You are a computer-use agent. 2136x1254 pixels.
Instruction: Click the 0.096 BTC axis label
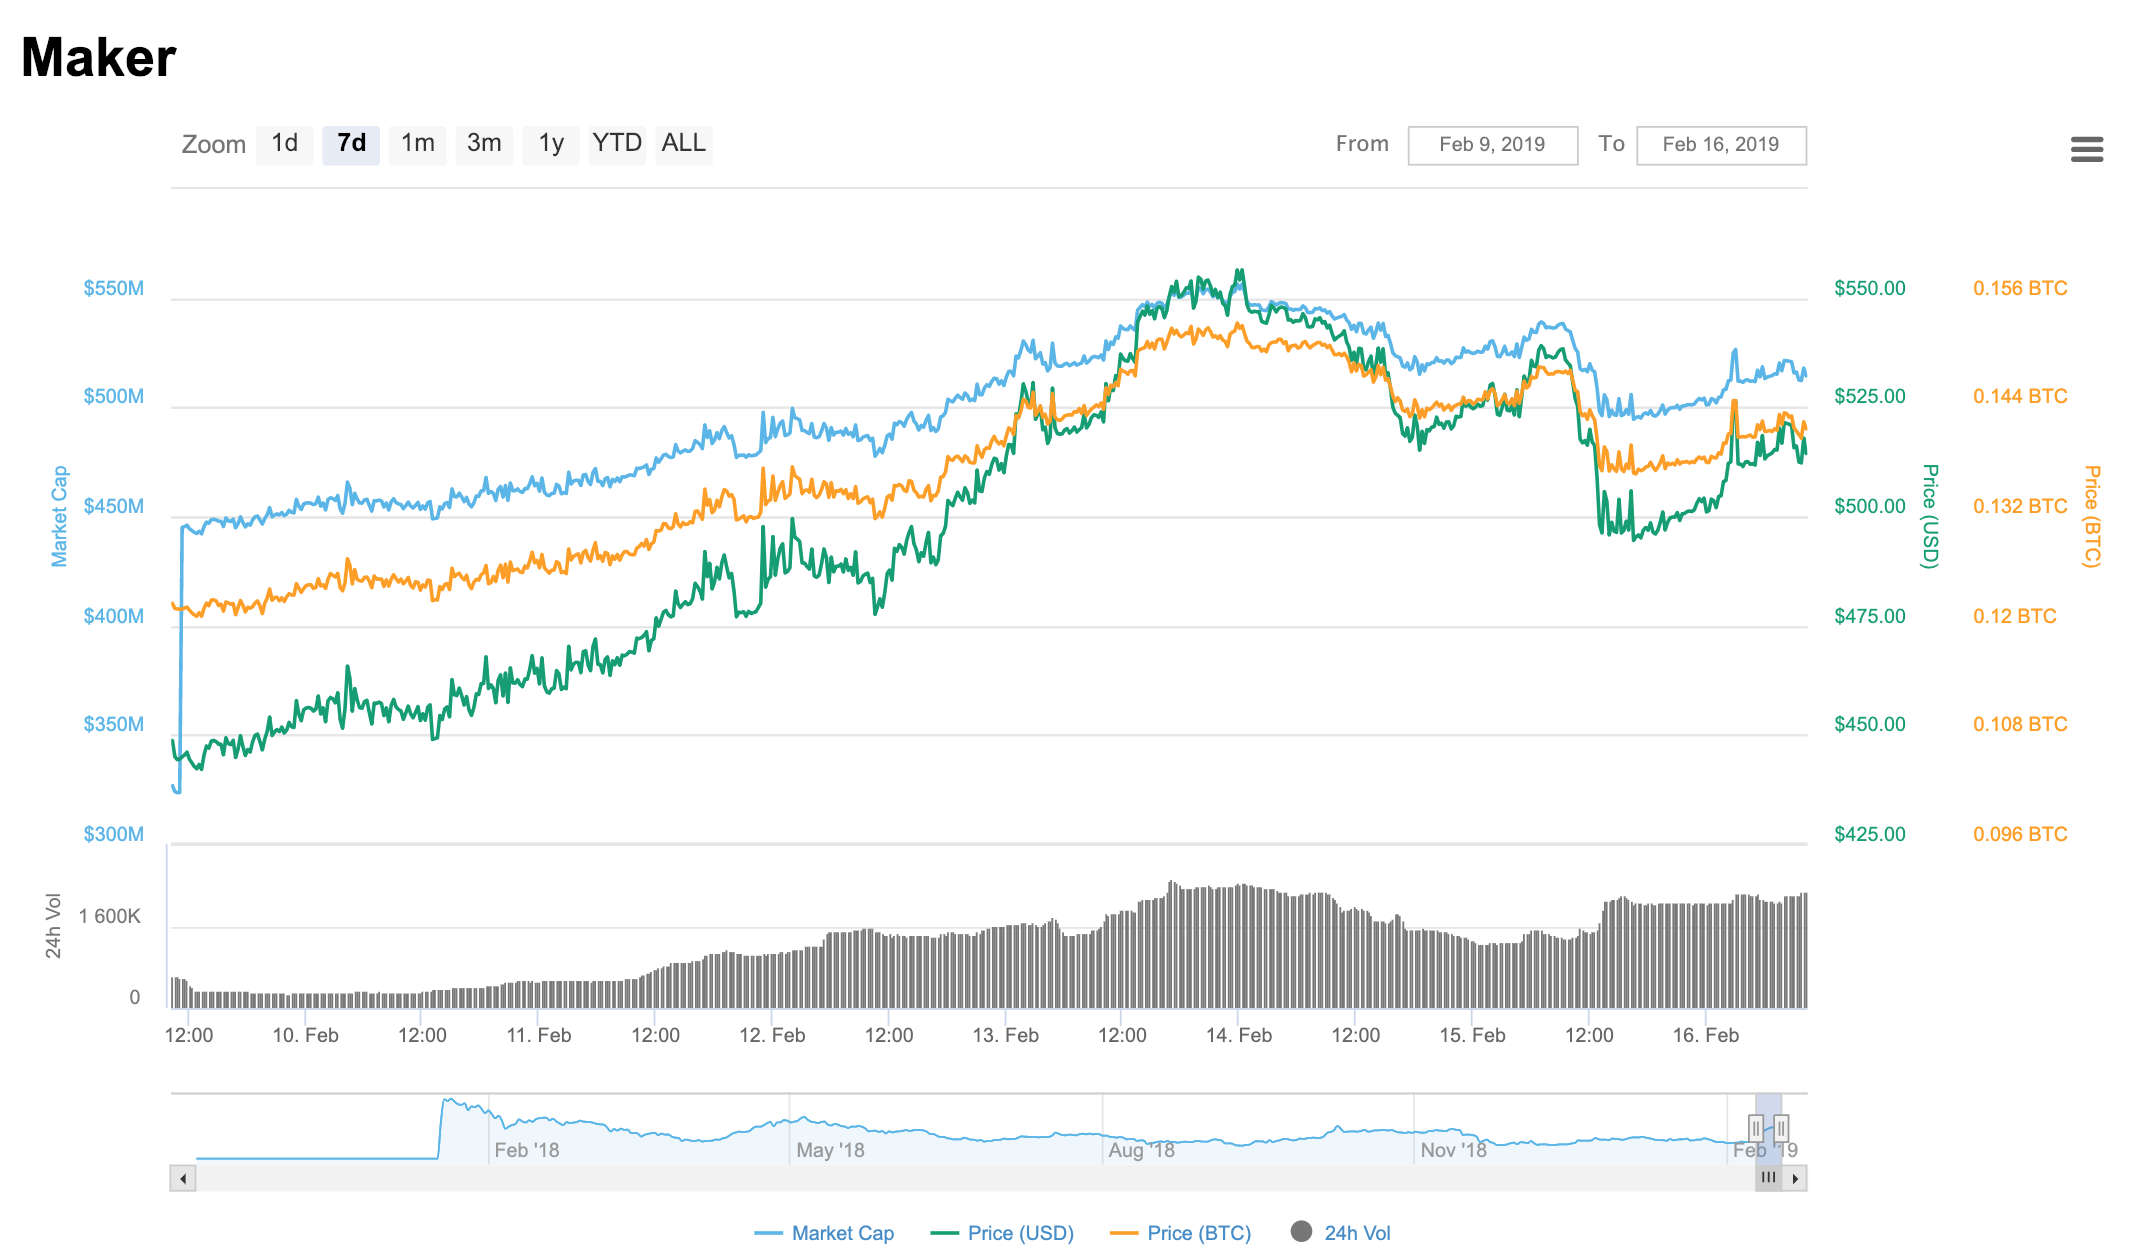[2020, 834]
